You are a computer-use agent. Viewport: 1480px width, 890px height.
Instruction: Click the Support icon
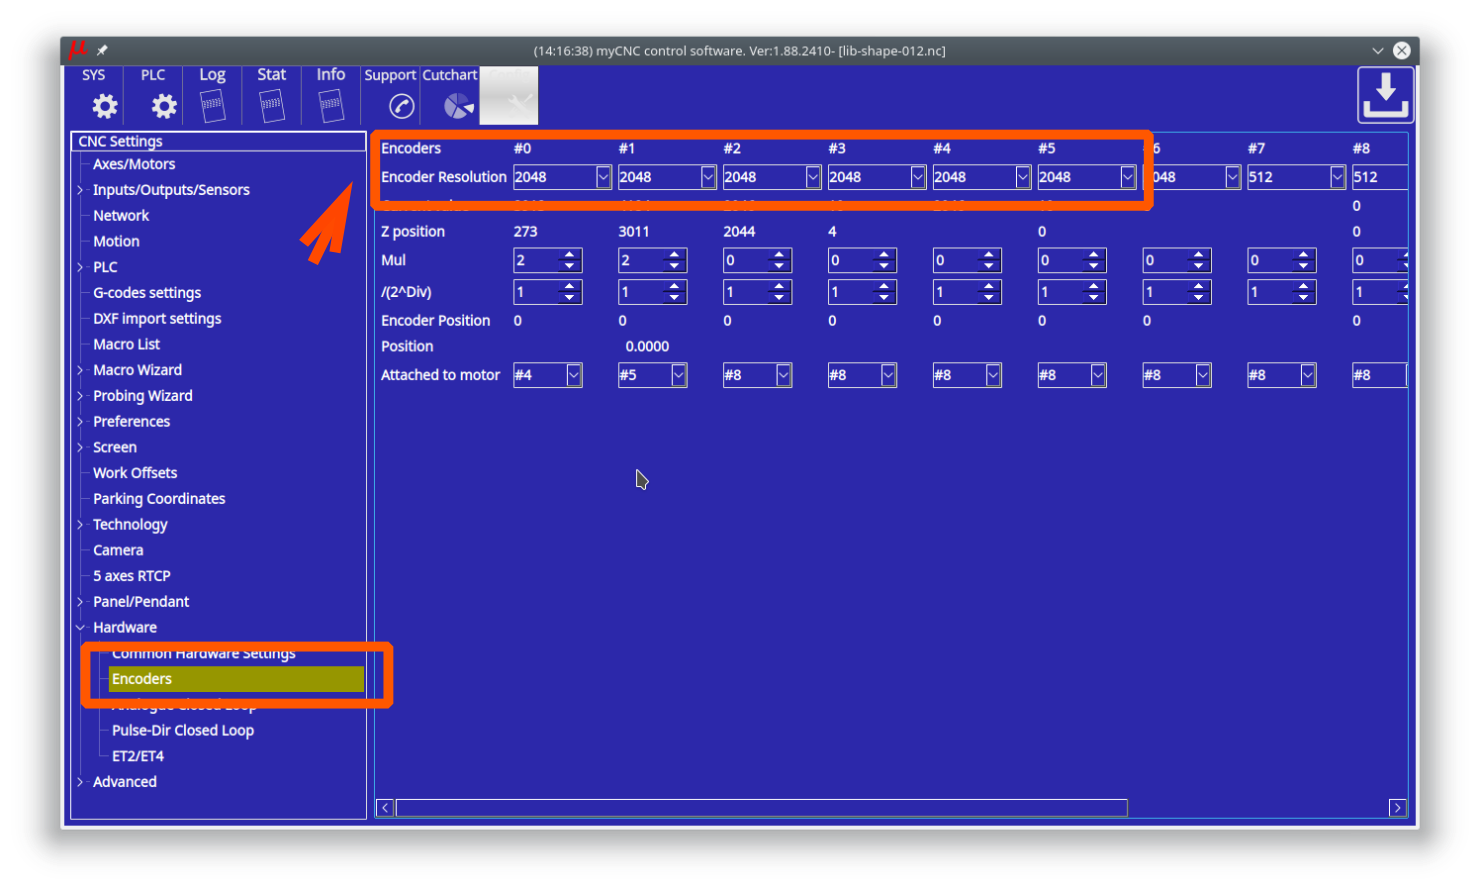click(x=401, y=105)
